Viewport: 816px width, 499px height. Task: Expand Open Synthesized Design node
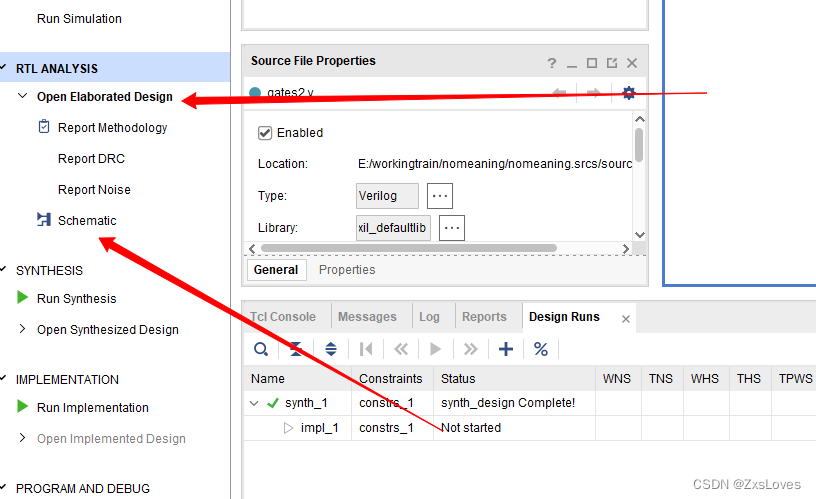point(22,329)
